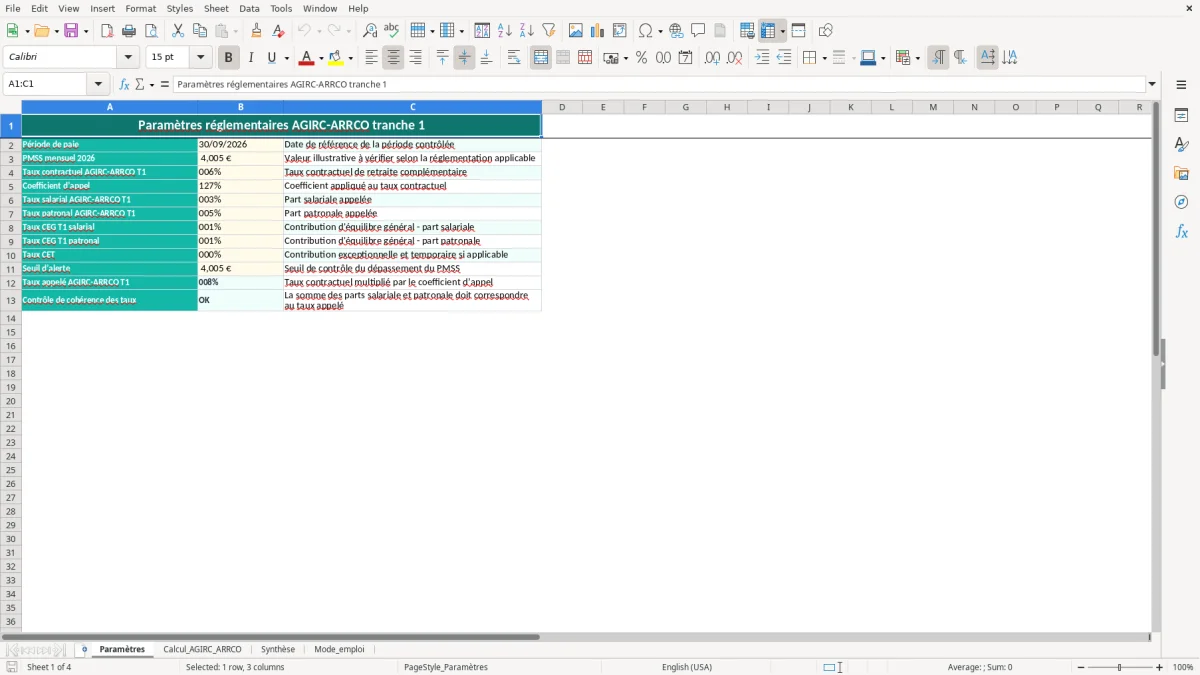Switch to Calcul_AGIRC_ARRCO sheet tab
This screenshot has width=1200, height=675.
click(202, 649)
